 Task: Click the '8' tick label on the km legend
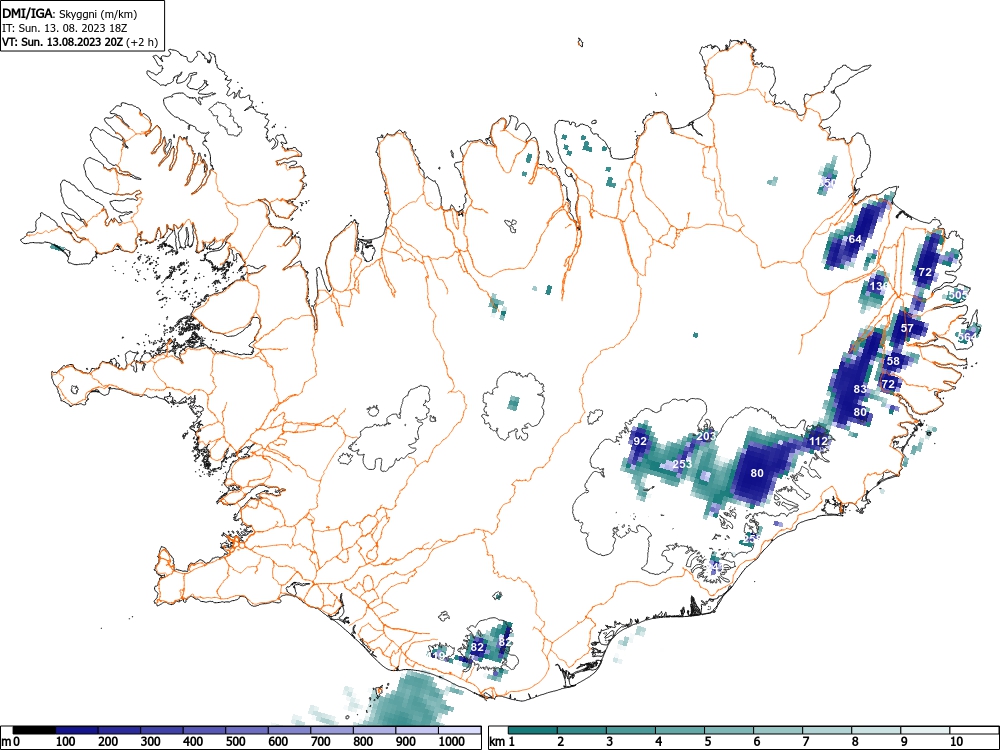[855, 742]
